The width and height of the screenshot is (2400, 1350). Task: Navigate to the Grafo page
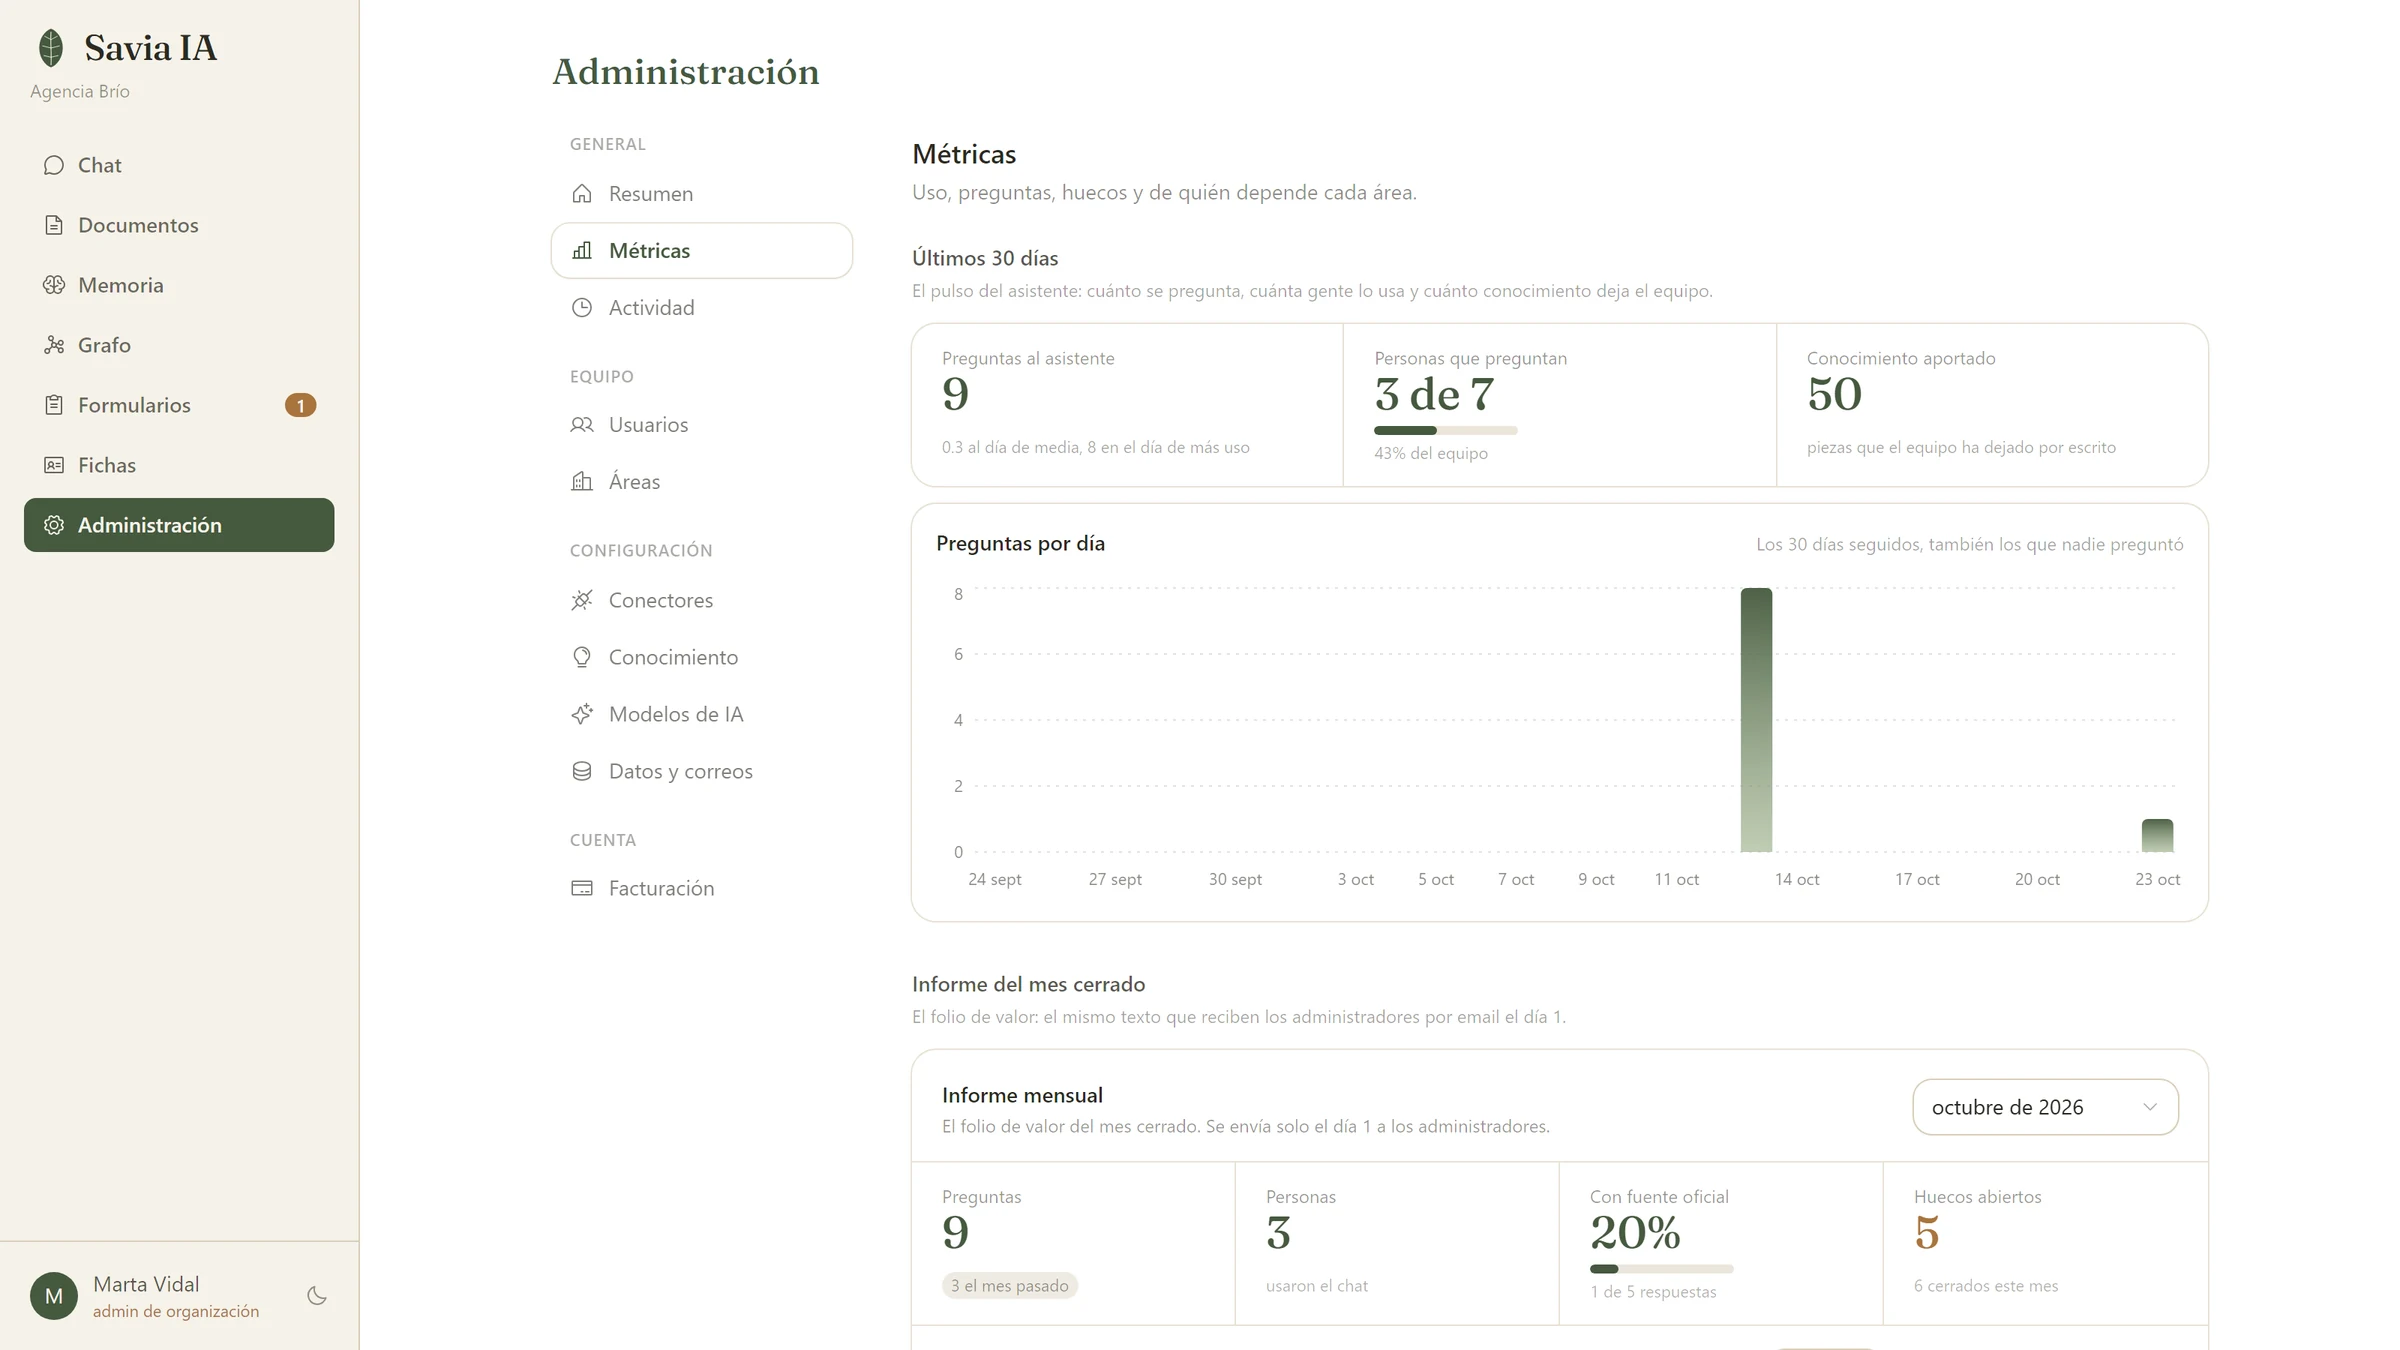[x=179, y=345]
